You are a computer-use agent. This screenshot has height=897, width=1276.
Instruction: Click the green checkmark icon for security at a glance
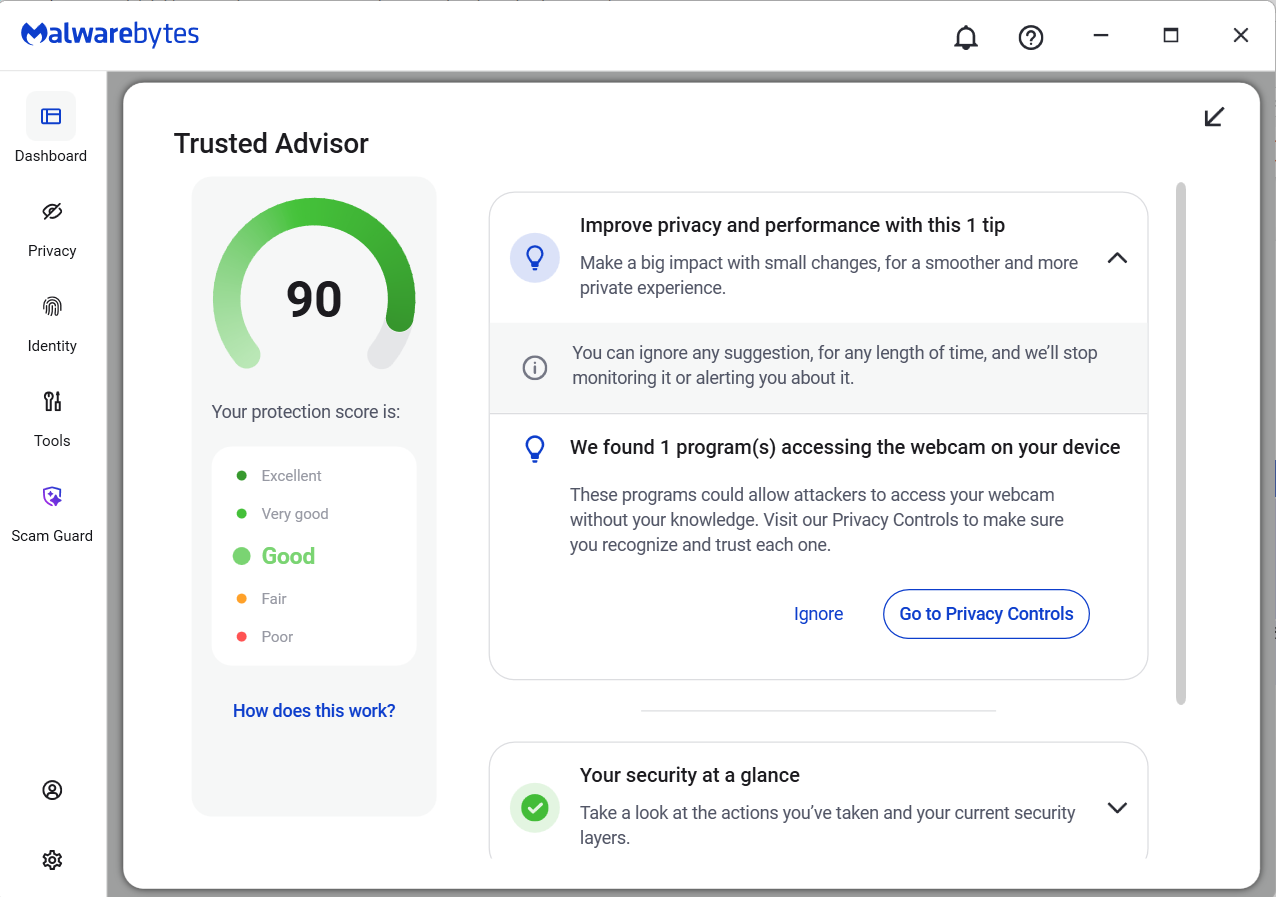coord(535,808)
